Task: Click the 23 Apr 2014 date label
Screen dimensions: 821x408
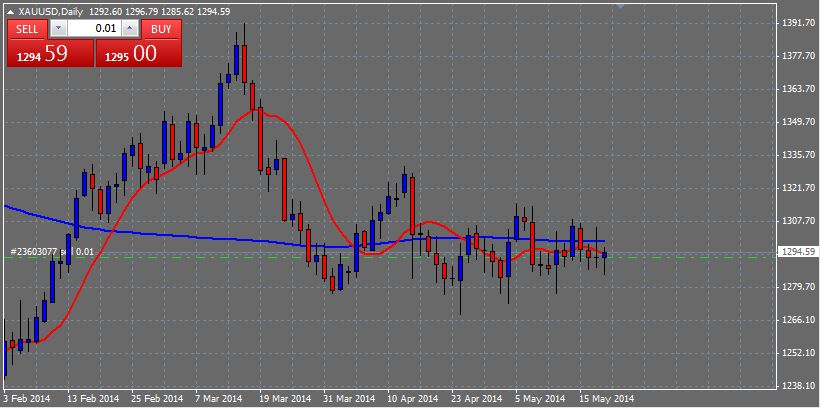Action: (x=476, y=399)
